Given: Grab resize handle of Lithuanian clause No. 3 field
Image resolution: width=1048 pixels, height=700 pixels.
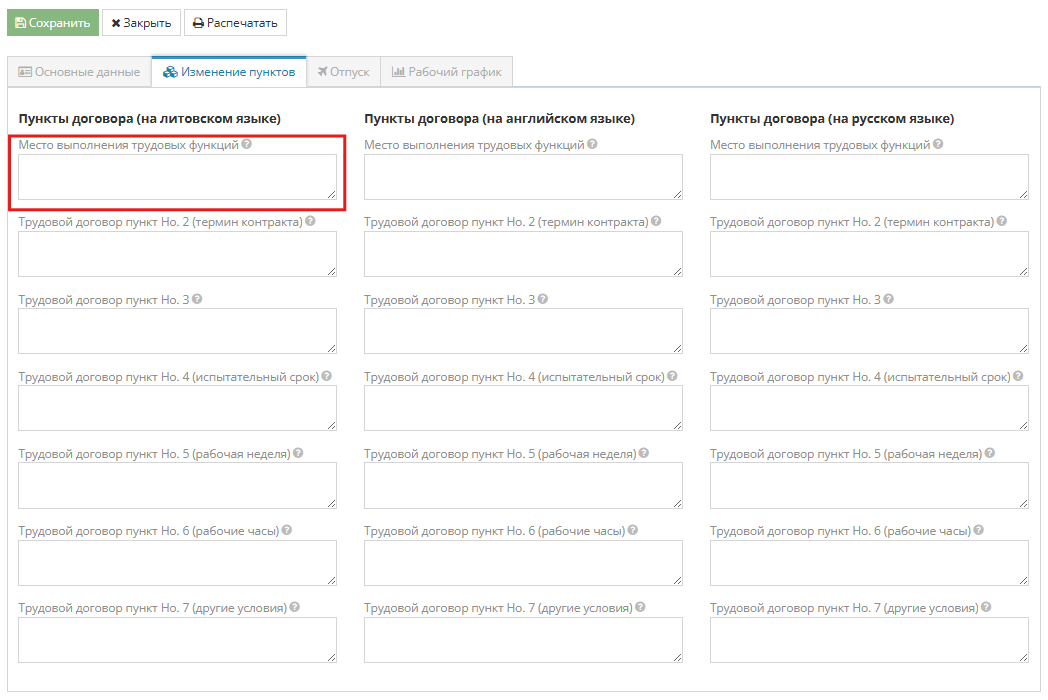Looking at the screenshot, I should click(331, 347).
